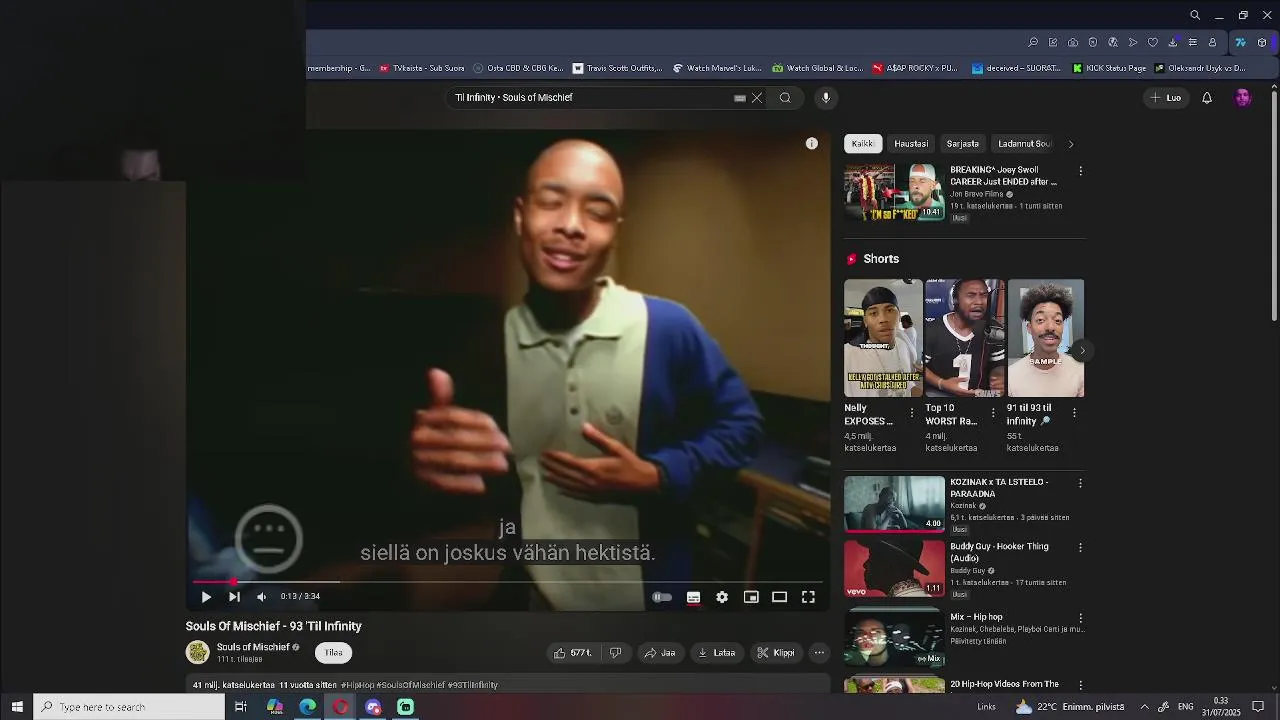Download video with Lataa button
The height and width of the screenshot is (720, 1280).
point(717,653)
